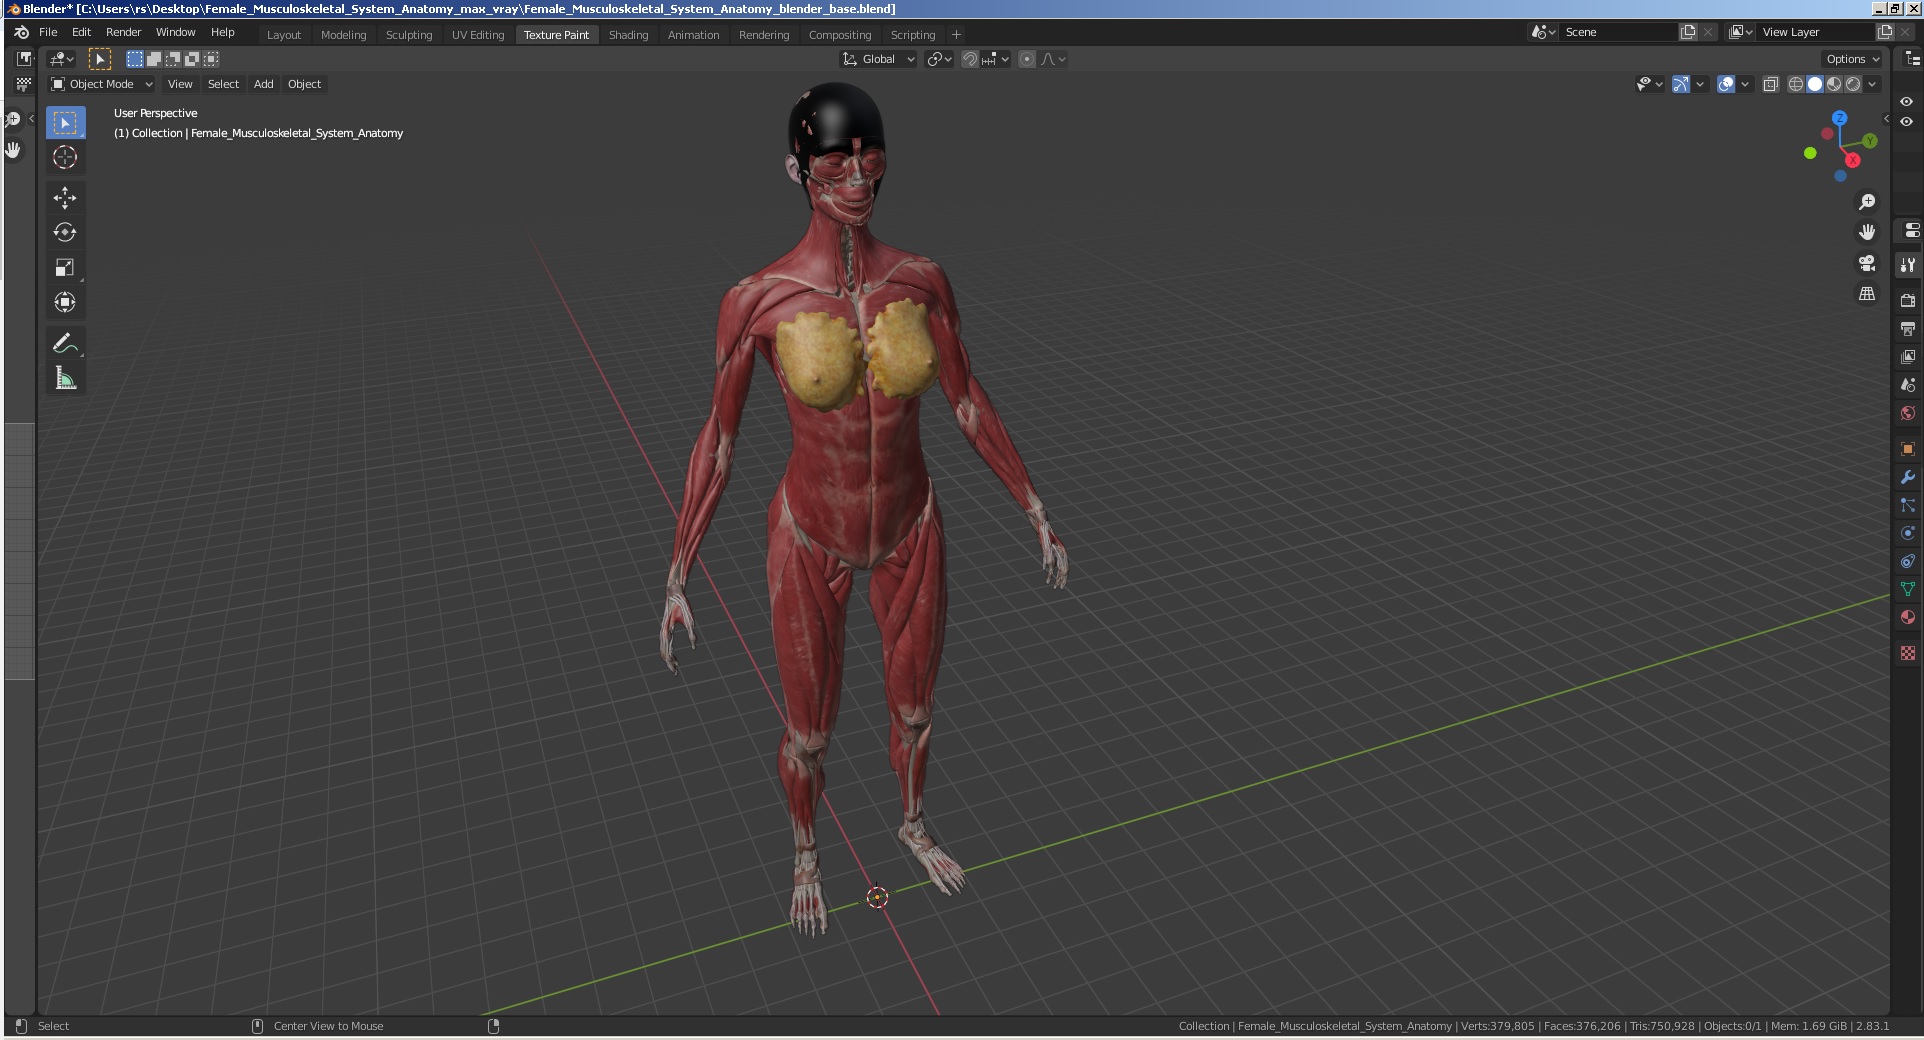Pick the Scale tool
1924x1040 pixels.
pos(65,267)
